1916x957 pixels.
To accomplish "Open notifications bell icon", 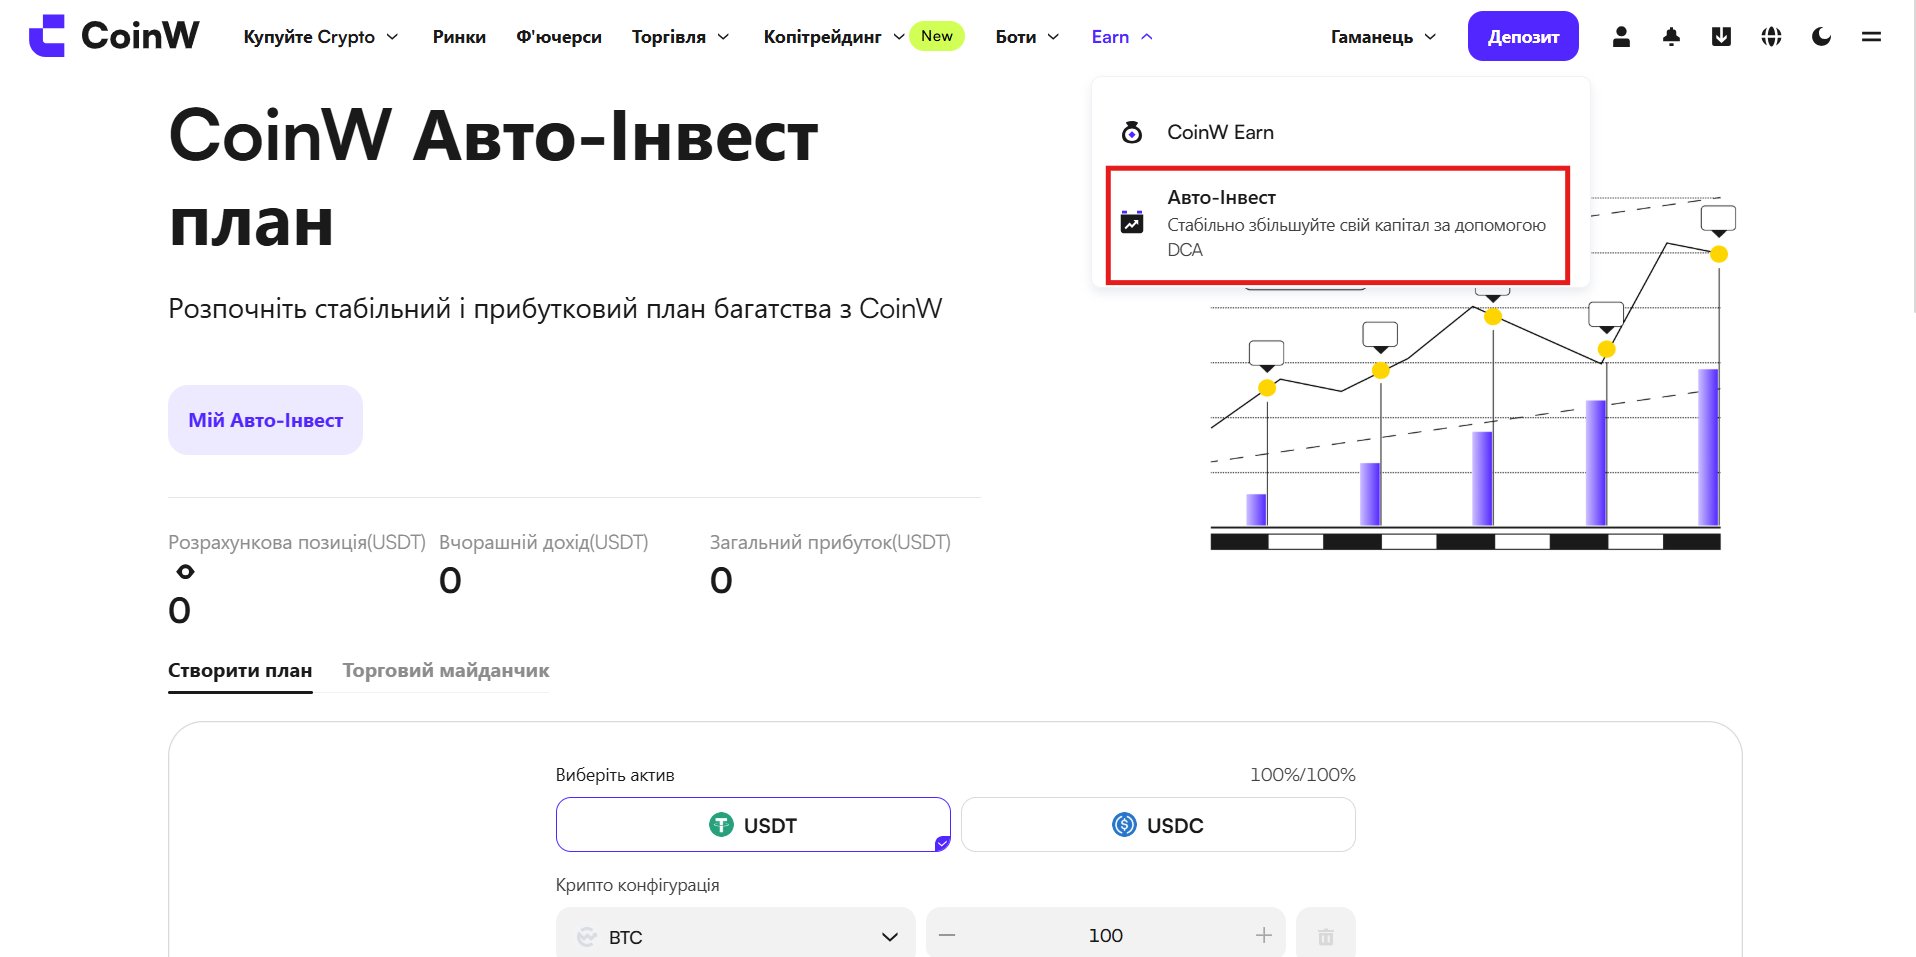I will tap(1671, 37).
